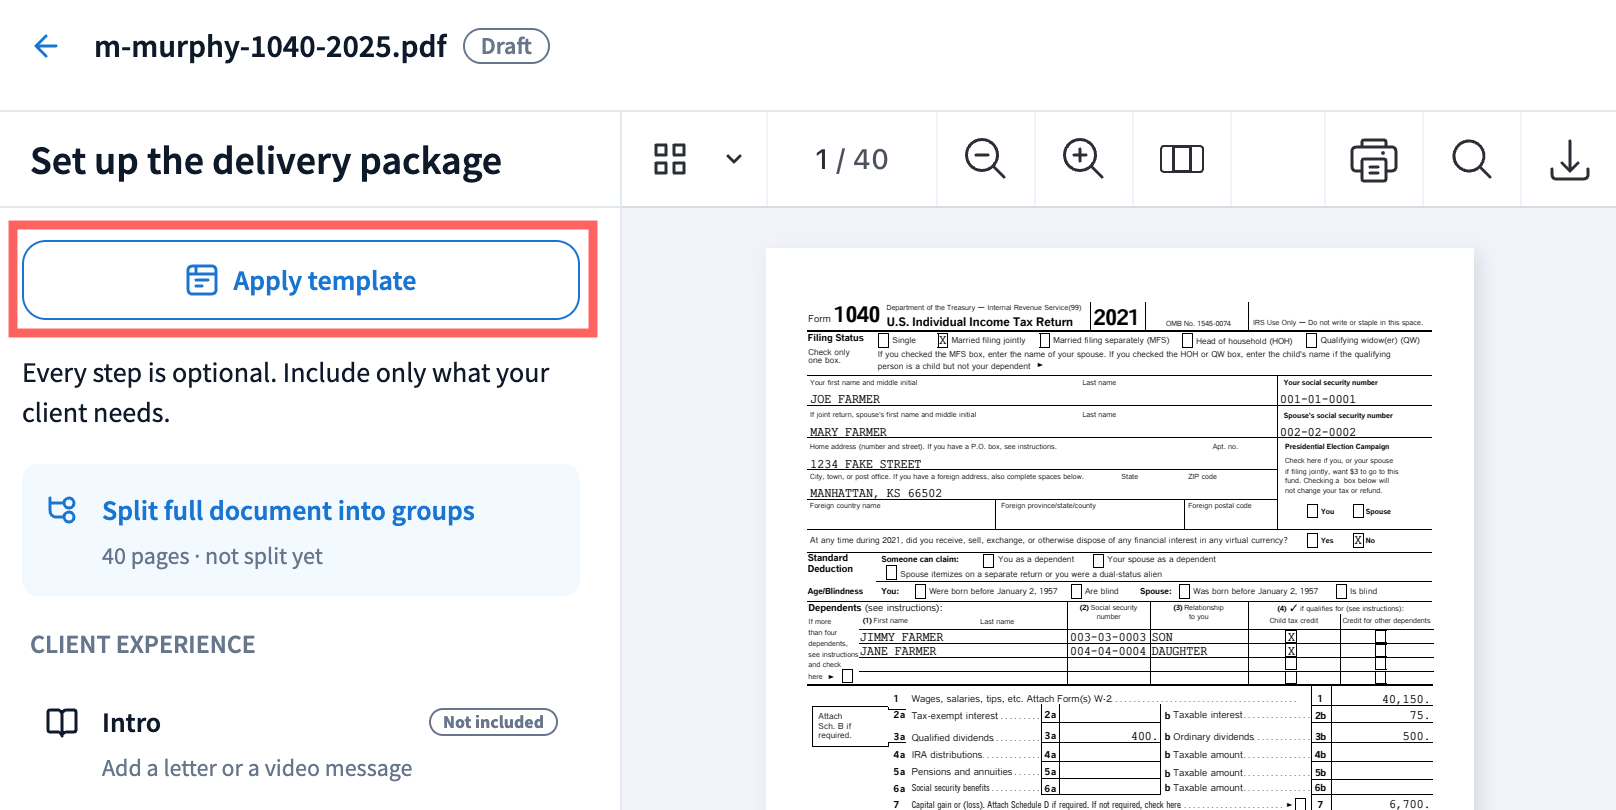Search inside the document

(x=1472, y=159)
